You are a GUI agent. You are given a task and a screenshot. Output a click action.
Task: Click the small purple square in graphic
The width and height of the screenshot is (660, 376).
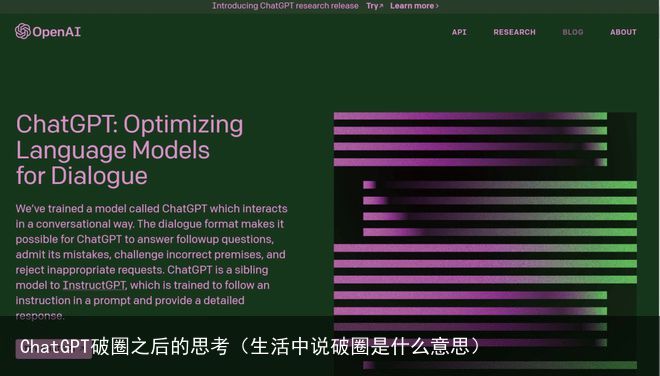pos(369,185)
